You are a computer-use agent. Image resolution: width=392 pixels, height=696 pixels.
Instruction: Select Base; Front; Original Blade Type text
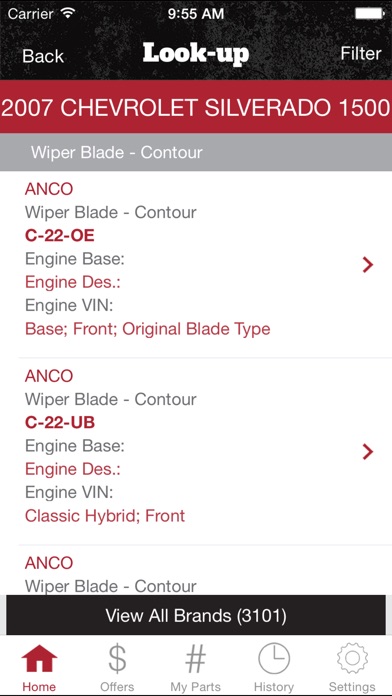pos(147,329)
